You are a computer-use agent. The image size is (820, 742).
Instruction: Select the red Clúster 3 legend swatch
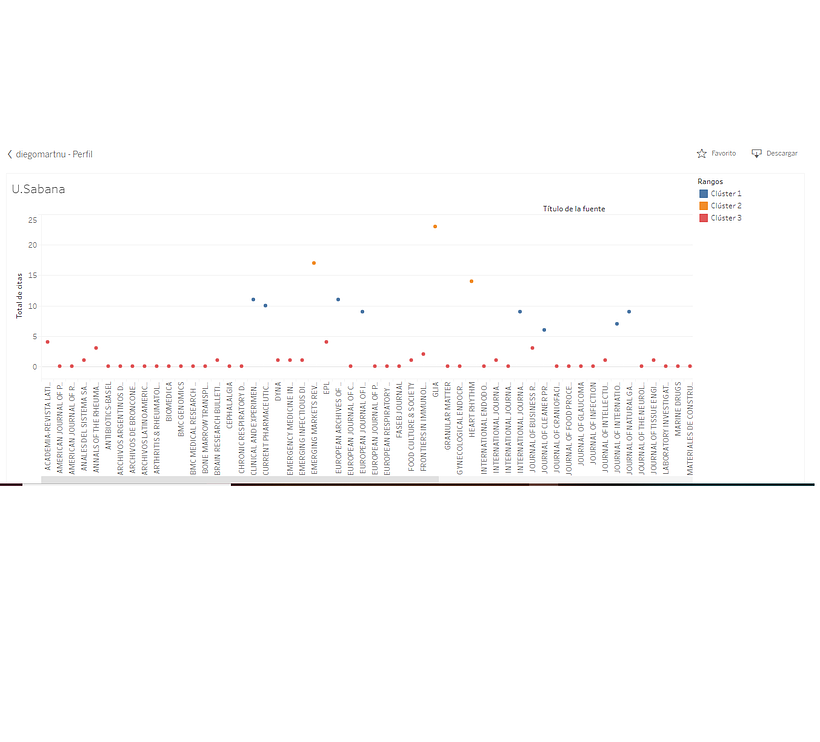click(703, 218)
